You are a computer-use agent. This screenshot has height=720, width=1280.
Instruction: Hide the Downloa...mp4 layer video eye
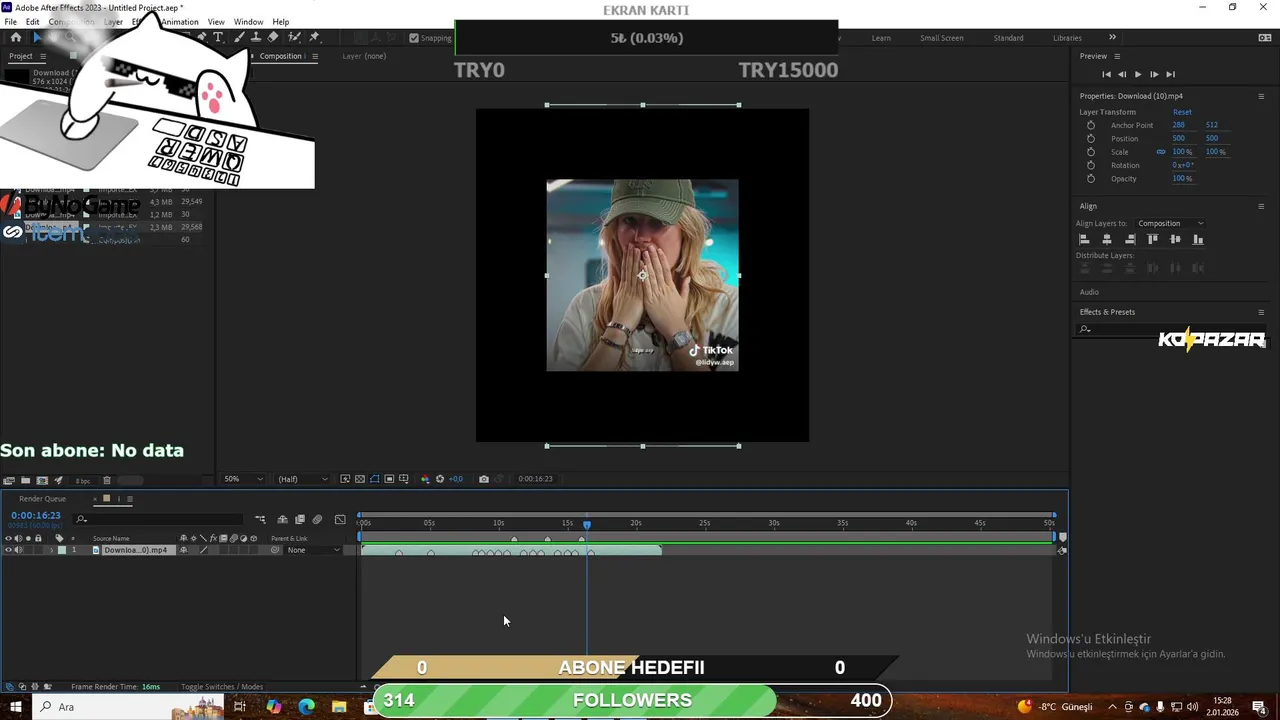[x=8, y=550]
